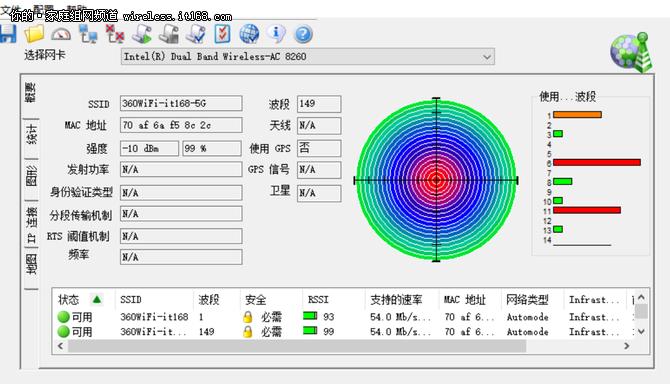The height and width of the screenshot is (384, 670).
Task: Open the yellow folder icon in the toolbar
Action: [x=34, y=34]
